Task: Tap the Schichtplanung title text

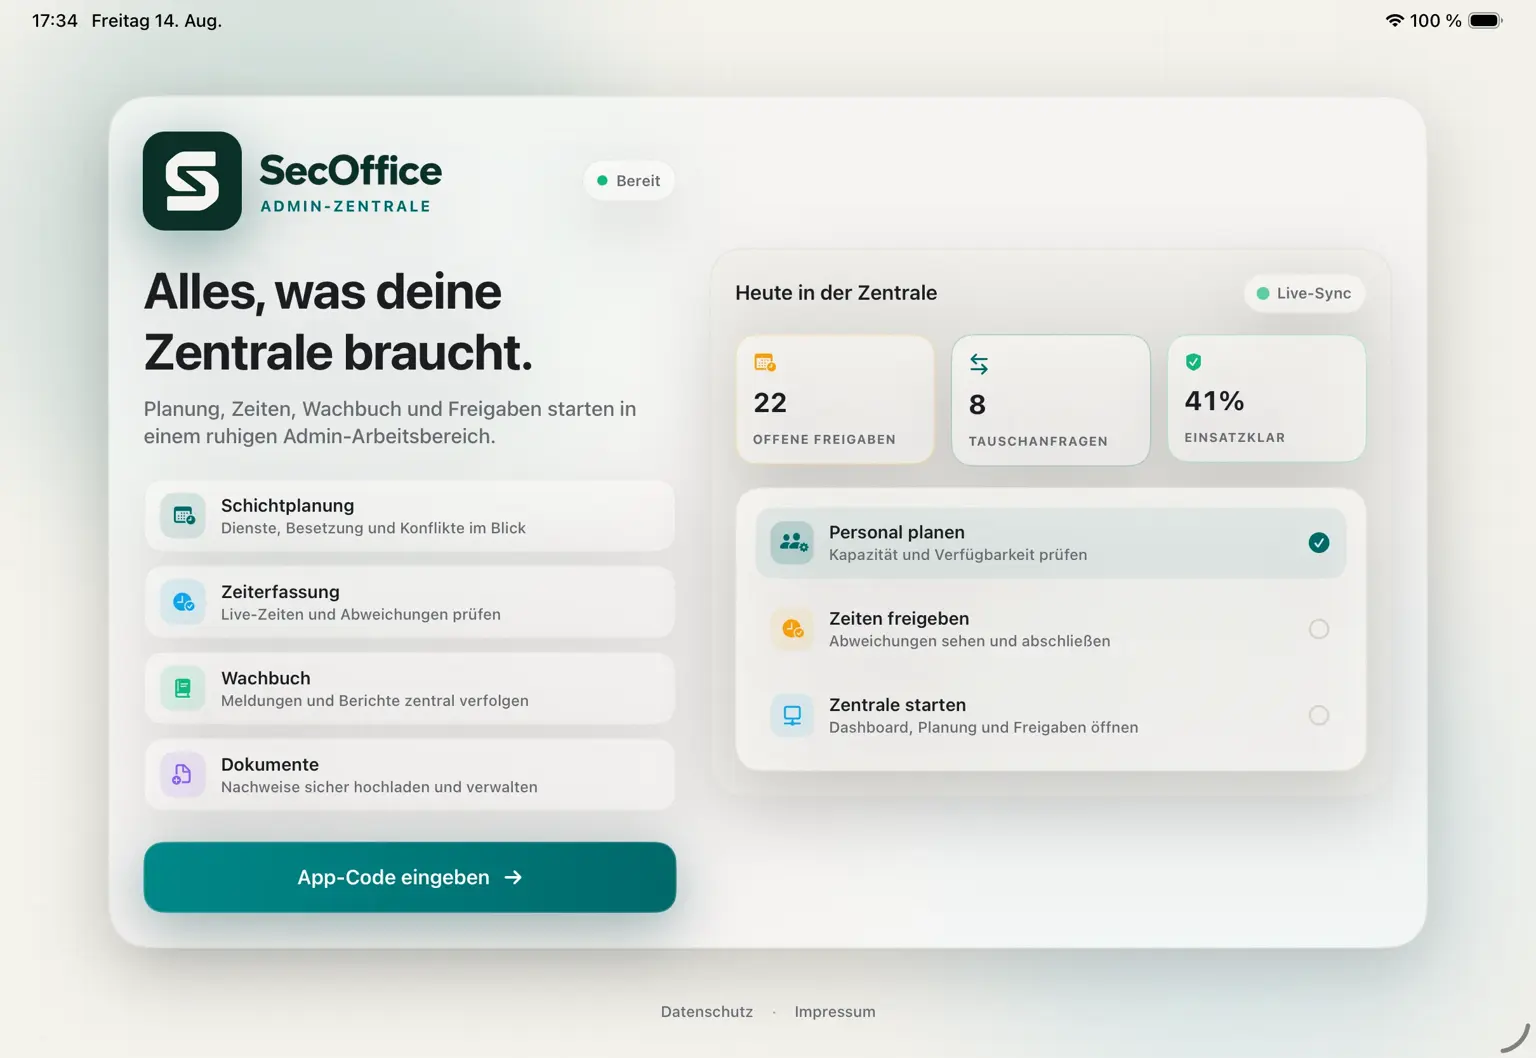Action: (x=288, y=506)
